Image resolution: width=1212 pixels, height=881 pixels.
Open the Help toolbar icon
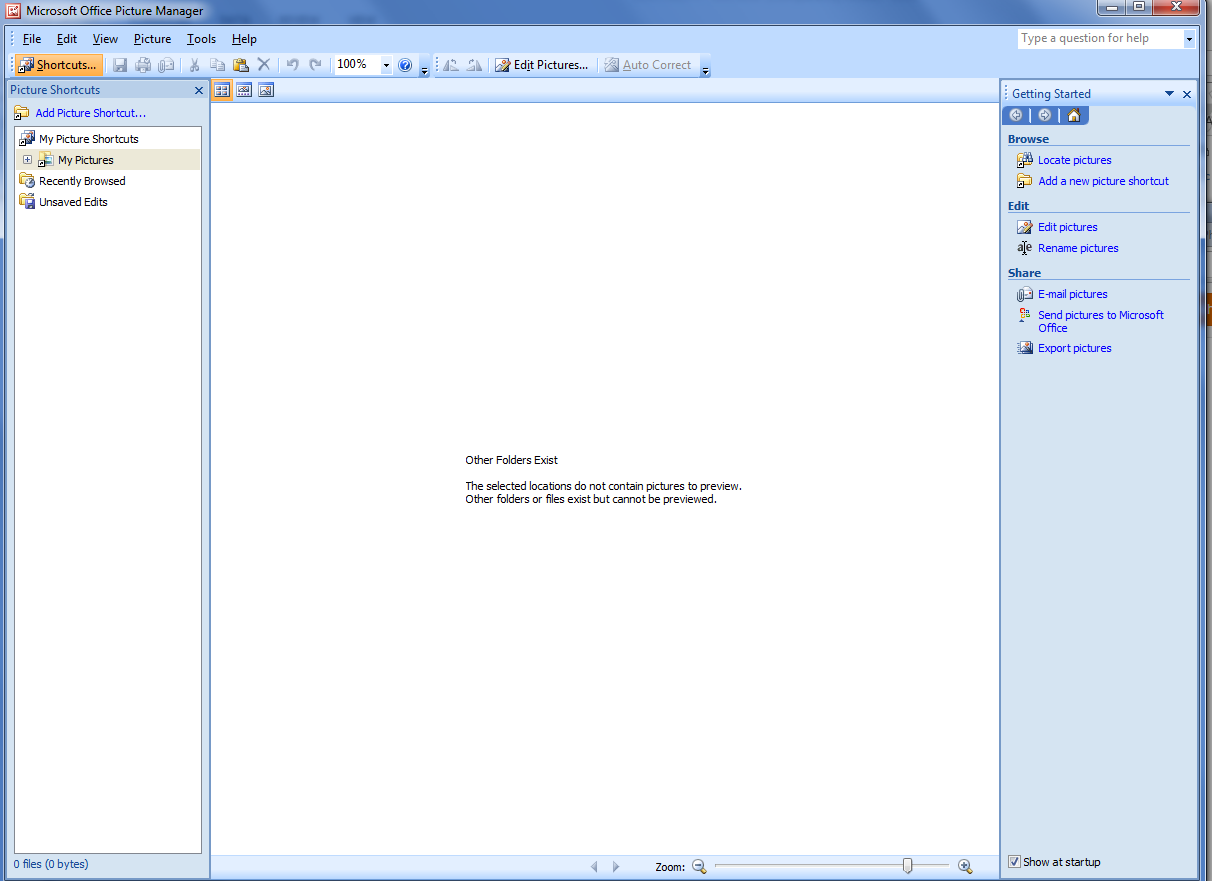pyautogui.click(x=405, y=64)
